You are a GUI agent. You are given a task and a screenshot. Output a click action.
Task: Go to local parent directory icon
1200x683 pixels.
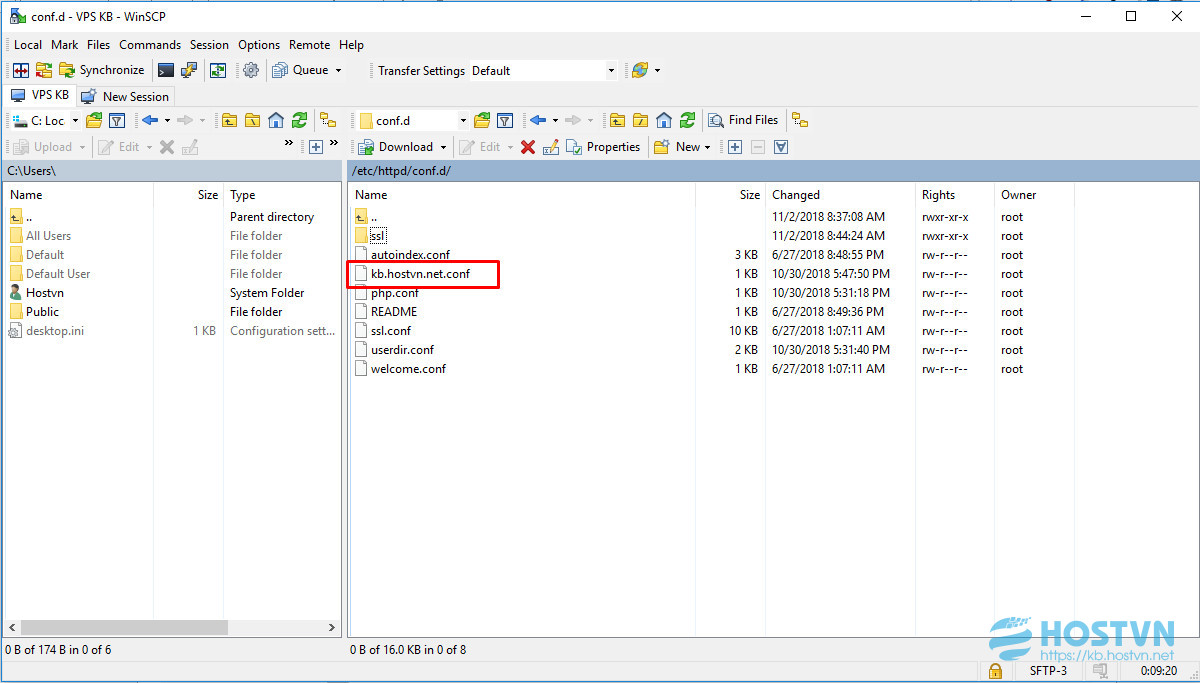pos(230,120)
